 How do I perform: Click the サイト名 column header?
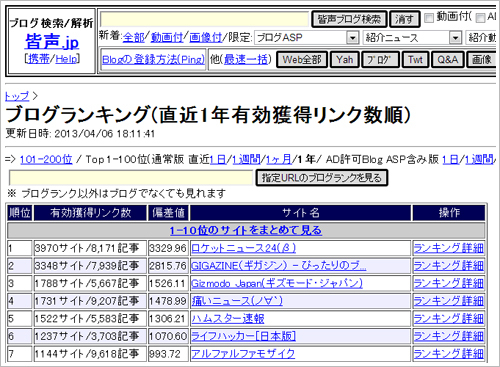point(301,213)
